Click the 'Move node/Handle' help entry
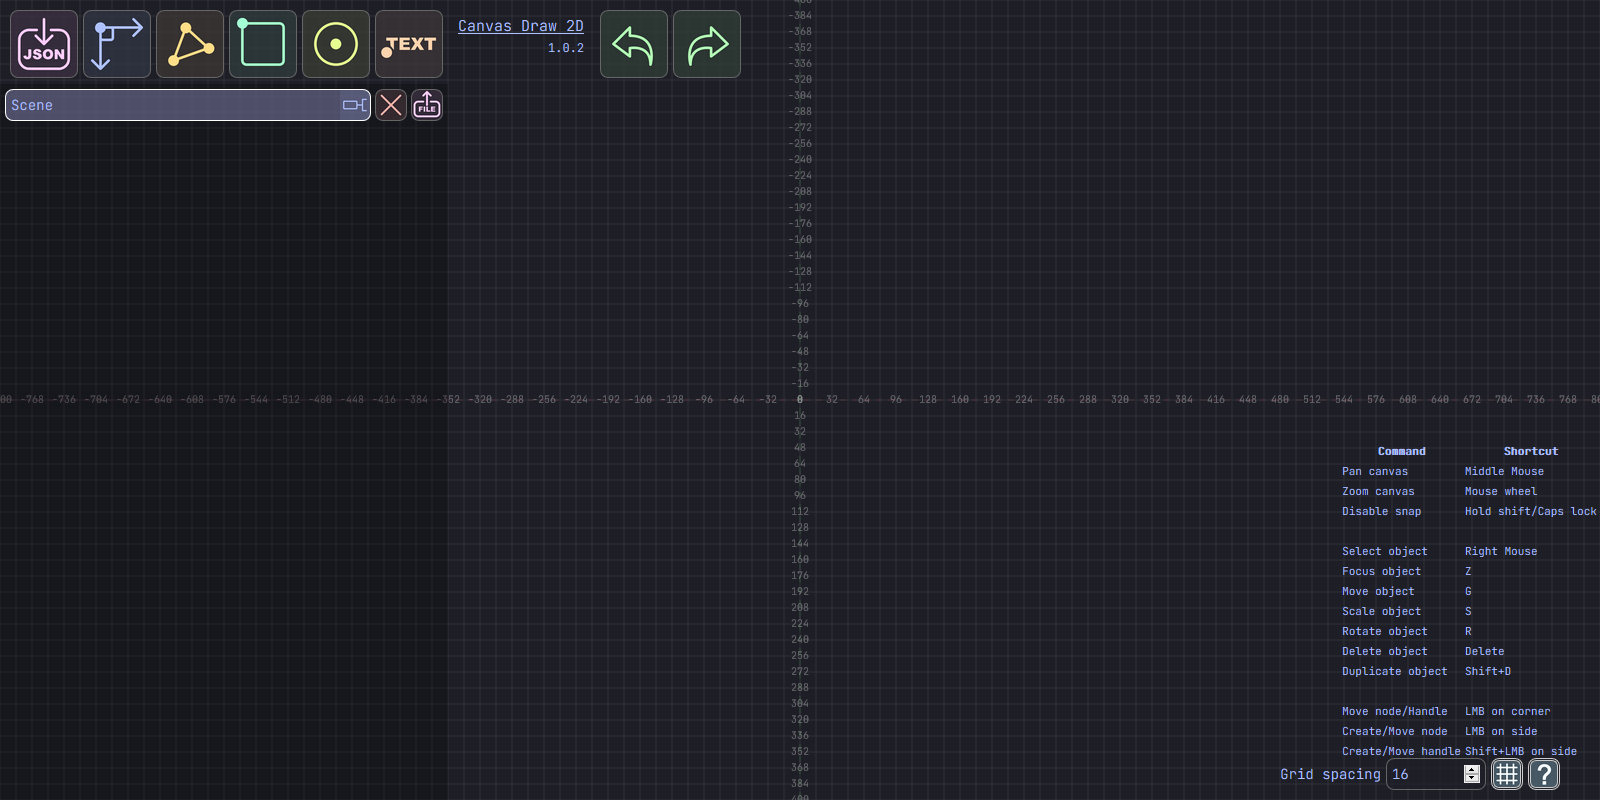Screen dimensions: 1600x800 pos(1395,711)
